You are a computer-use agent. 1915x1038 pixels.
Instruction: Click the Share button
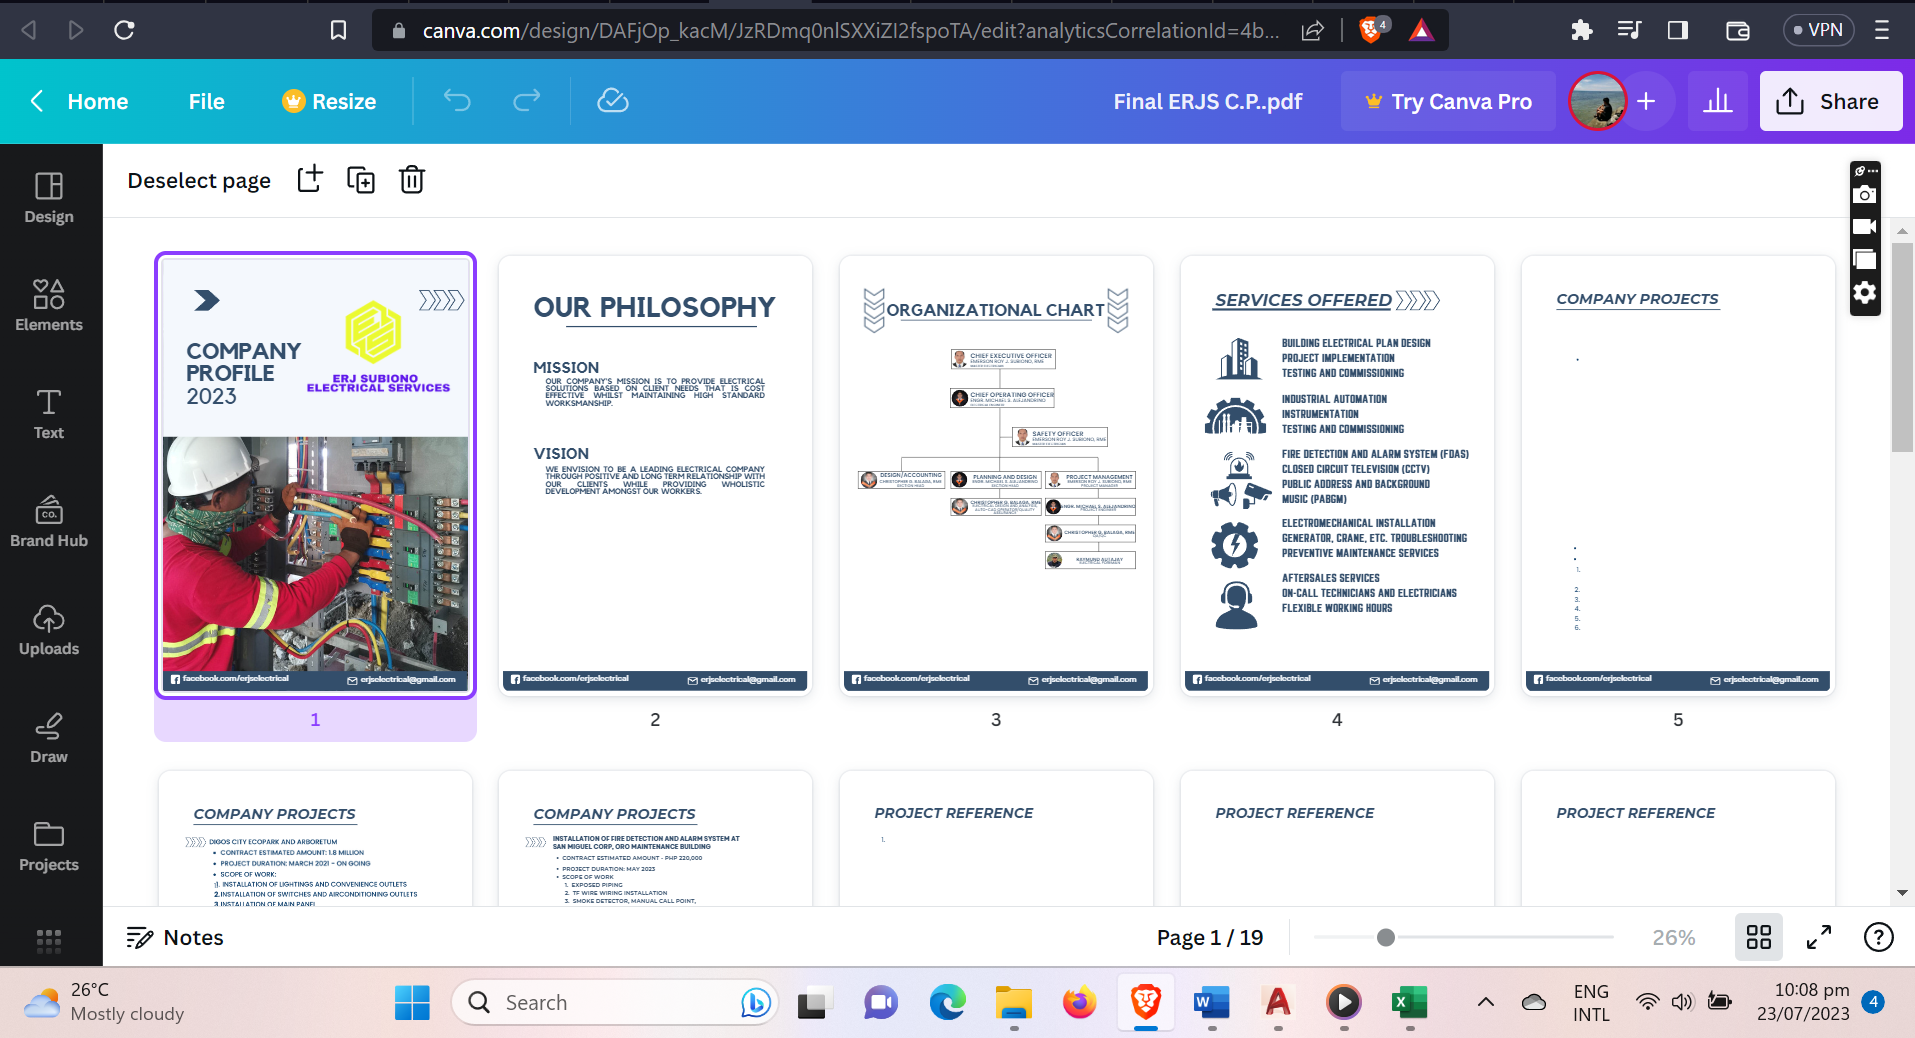pyautogui.click(x=1830, y=101)
